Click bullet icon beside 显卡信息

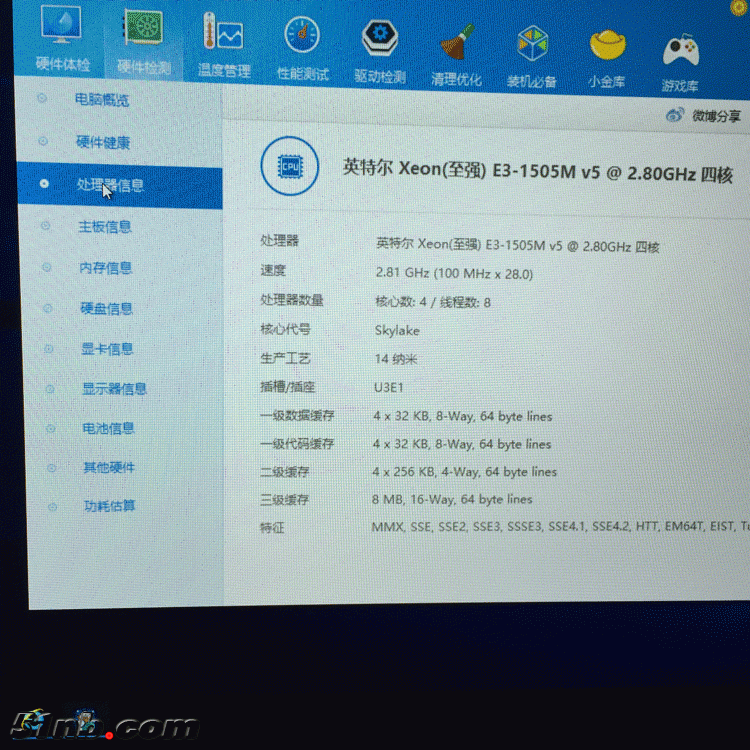point(48,348)
